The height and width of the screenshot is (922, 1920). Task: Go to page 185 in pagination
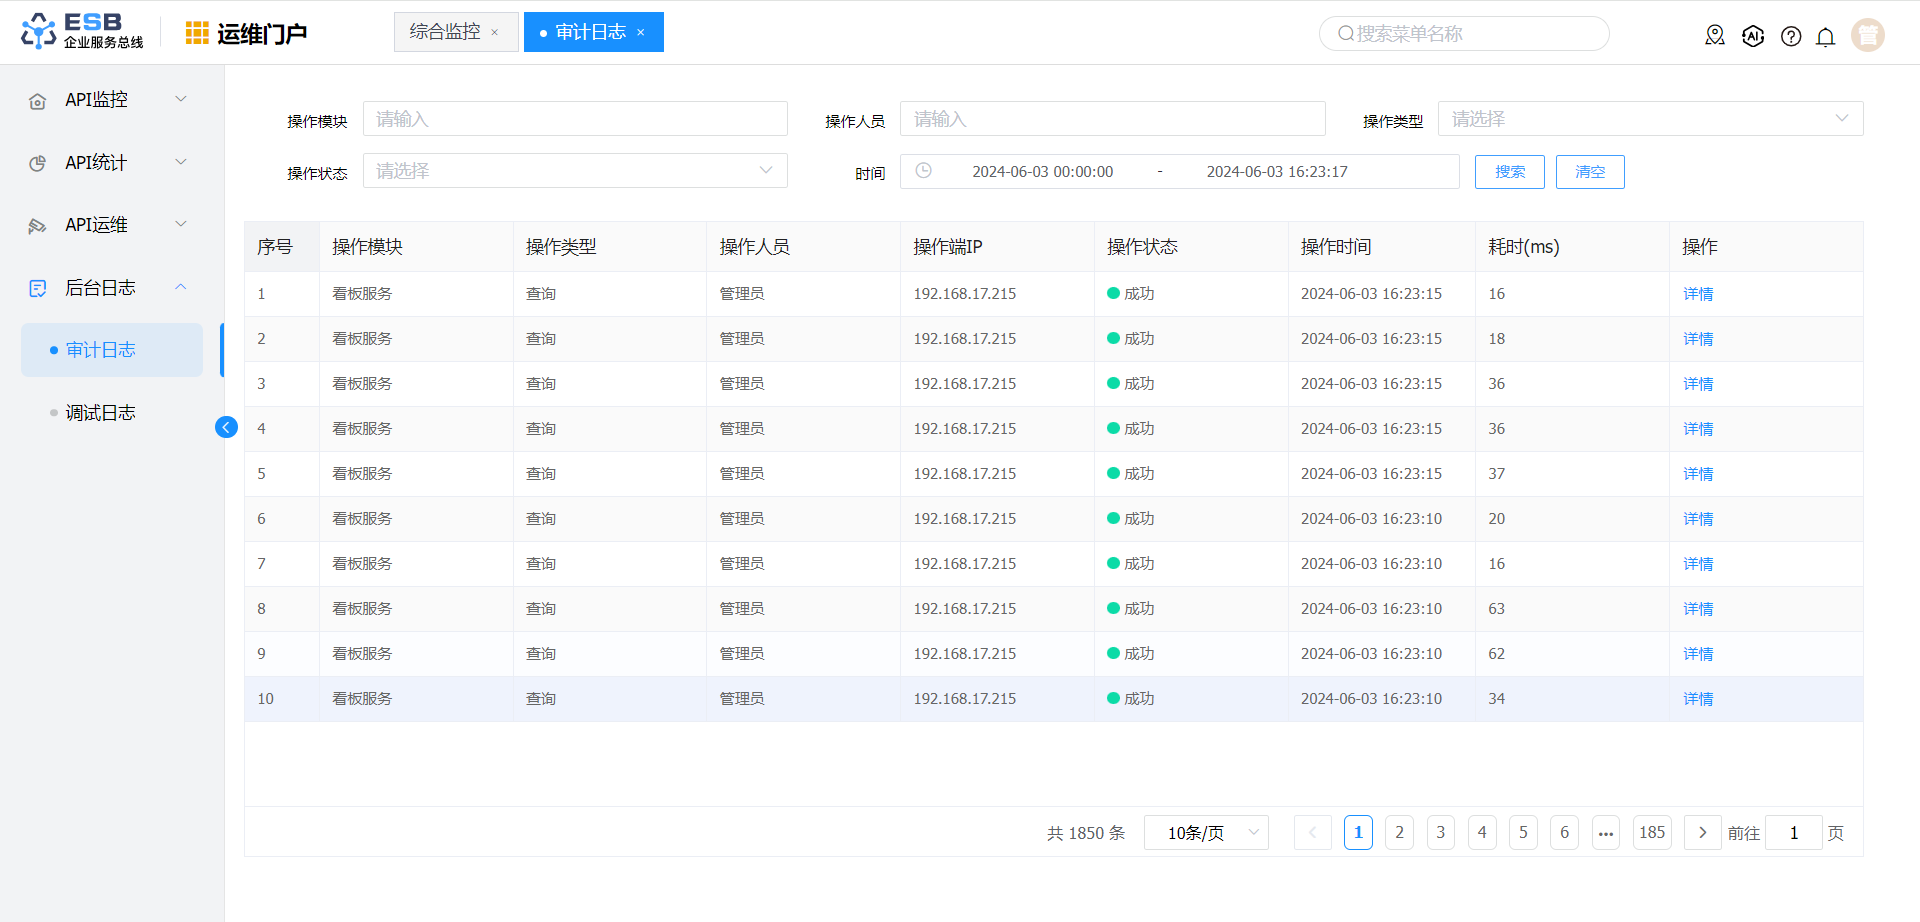click(x=1651, y=833)
